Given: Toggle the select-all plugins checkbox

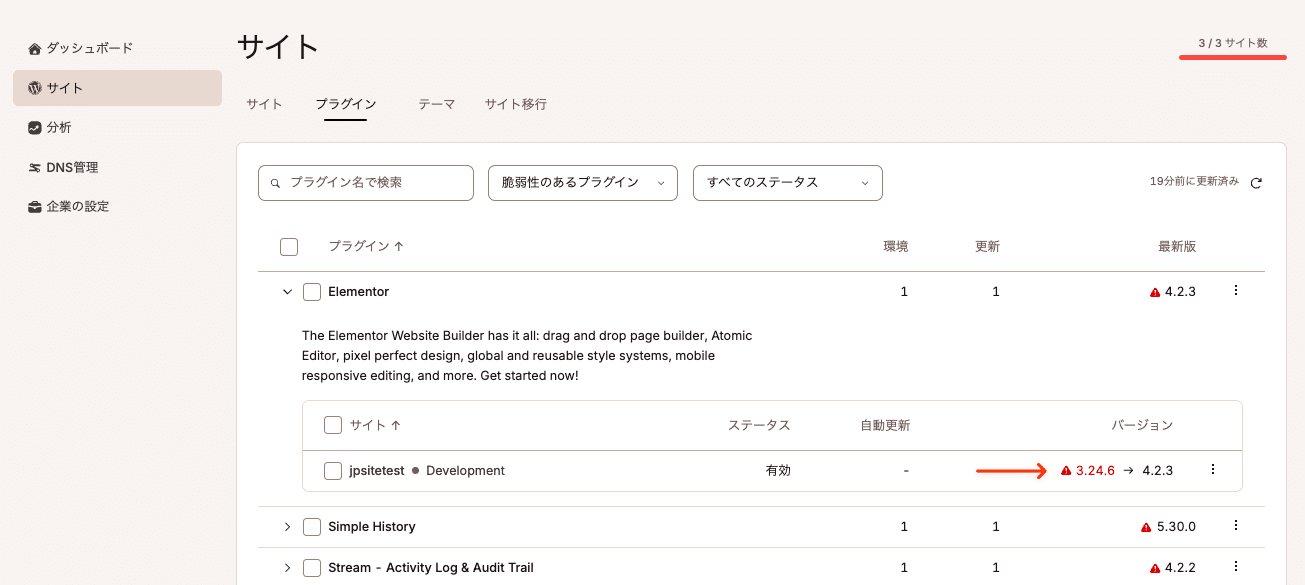Looking at the screenshot, I should click(x=289, y=247).
